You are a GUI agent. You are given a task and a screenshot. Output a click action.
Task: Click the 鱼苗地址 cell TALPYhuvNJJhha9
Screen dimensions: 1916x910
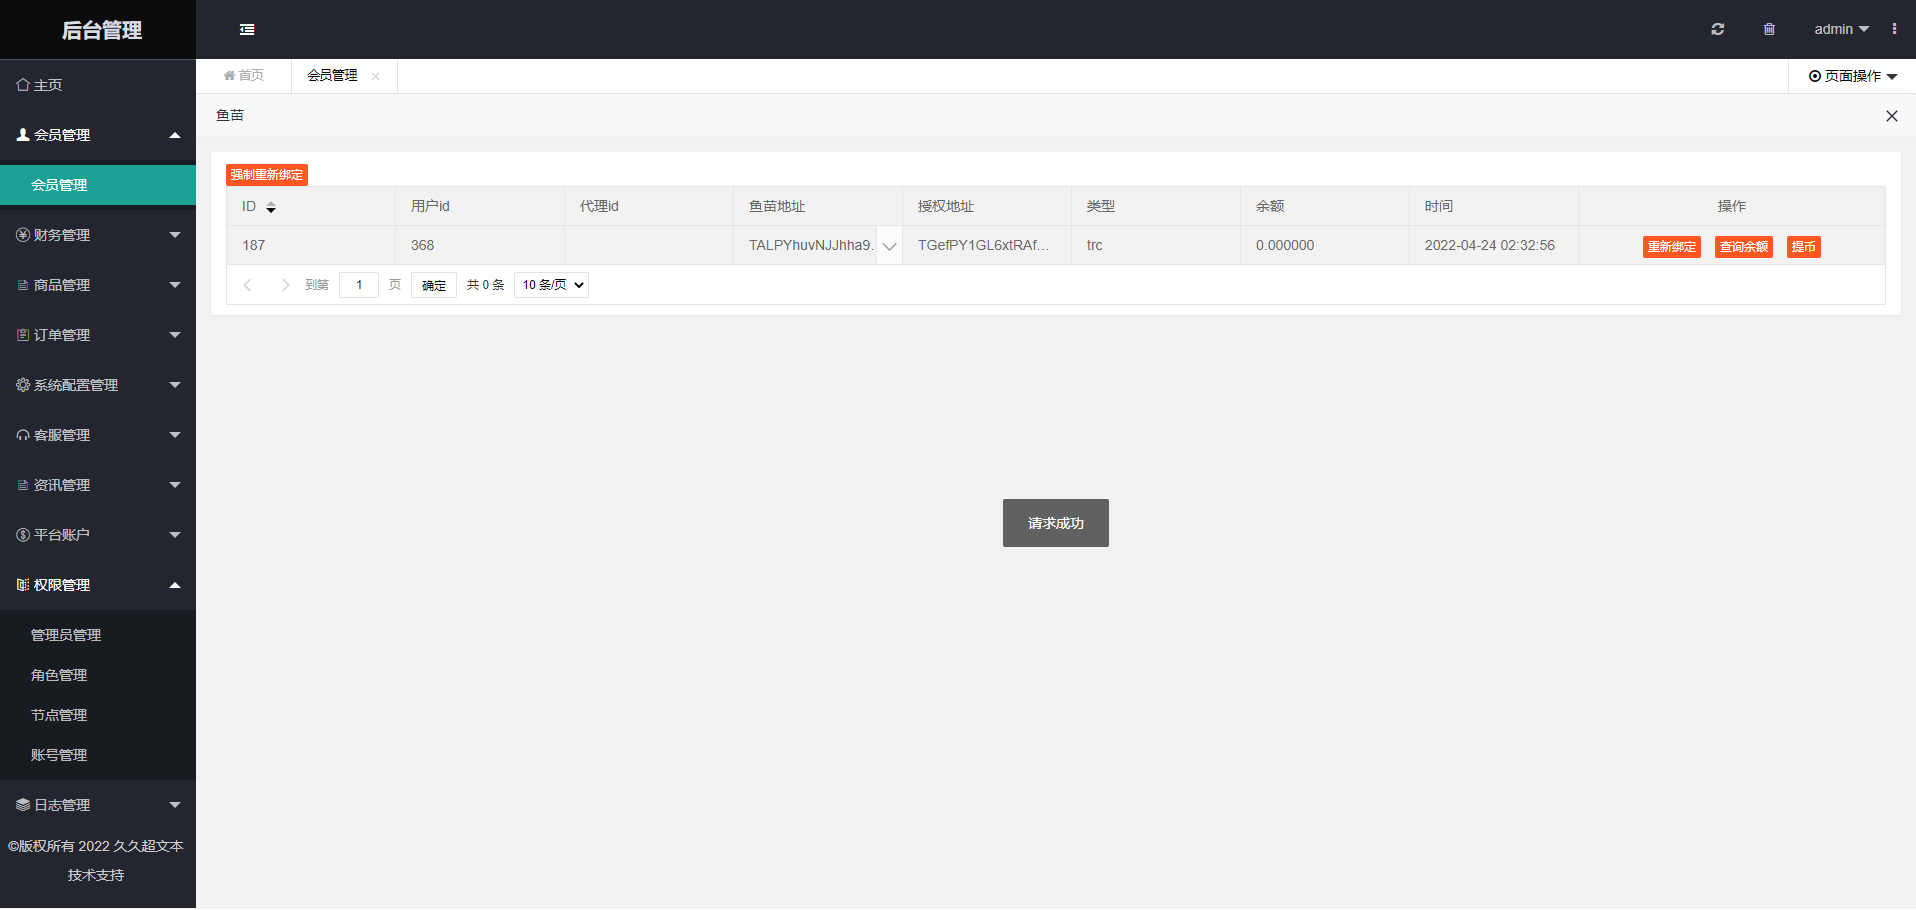[x=811, y=245]
